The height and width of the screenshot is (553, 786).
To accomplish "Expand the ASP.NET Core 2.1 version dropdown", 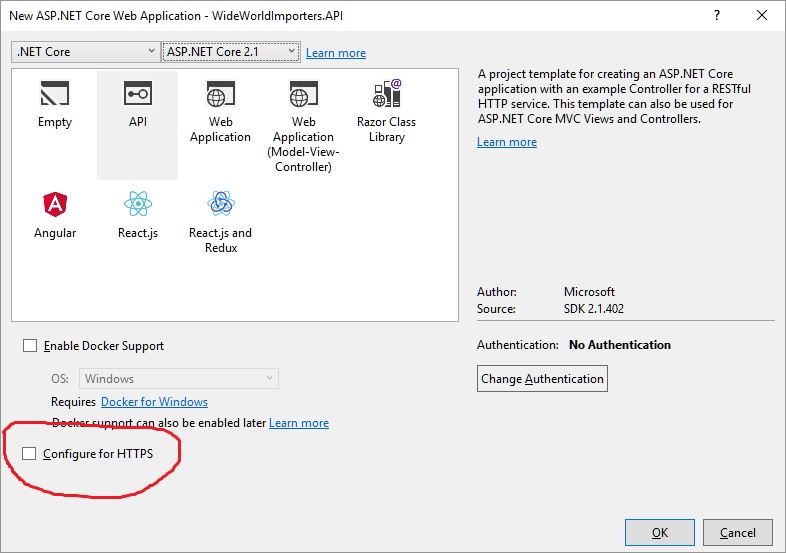I will point(231,51).
